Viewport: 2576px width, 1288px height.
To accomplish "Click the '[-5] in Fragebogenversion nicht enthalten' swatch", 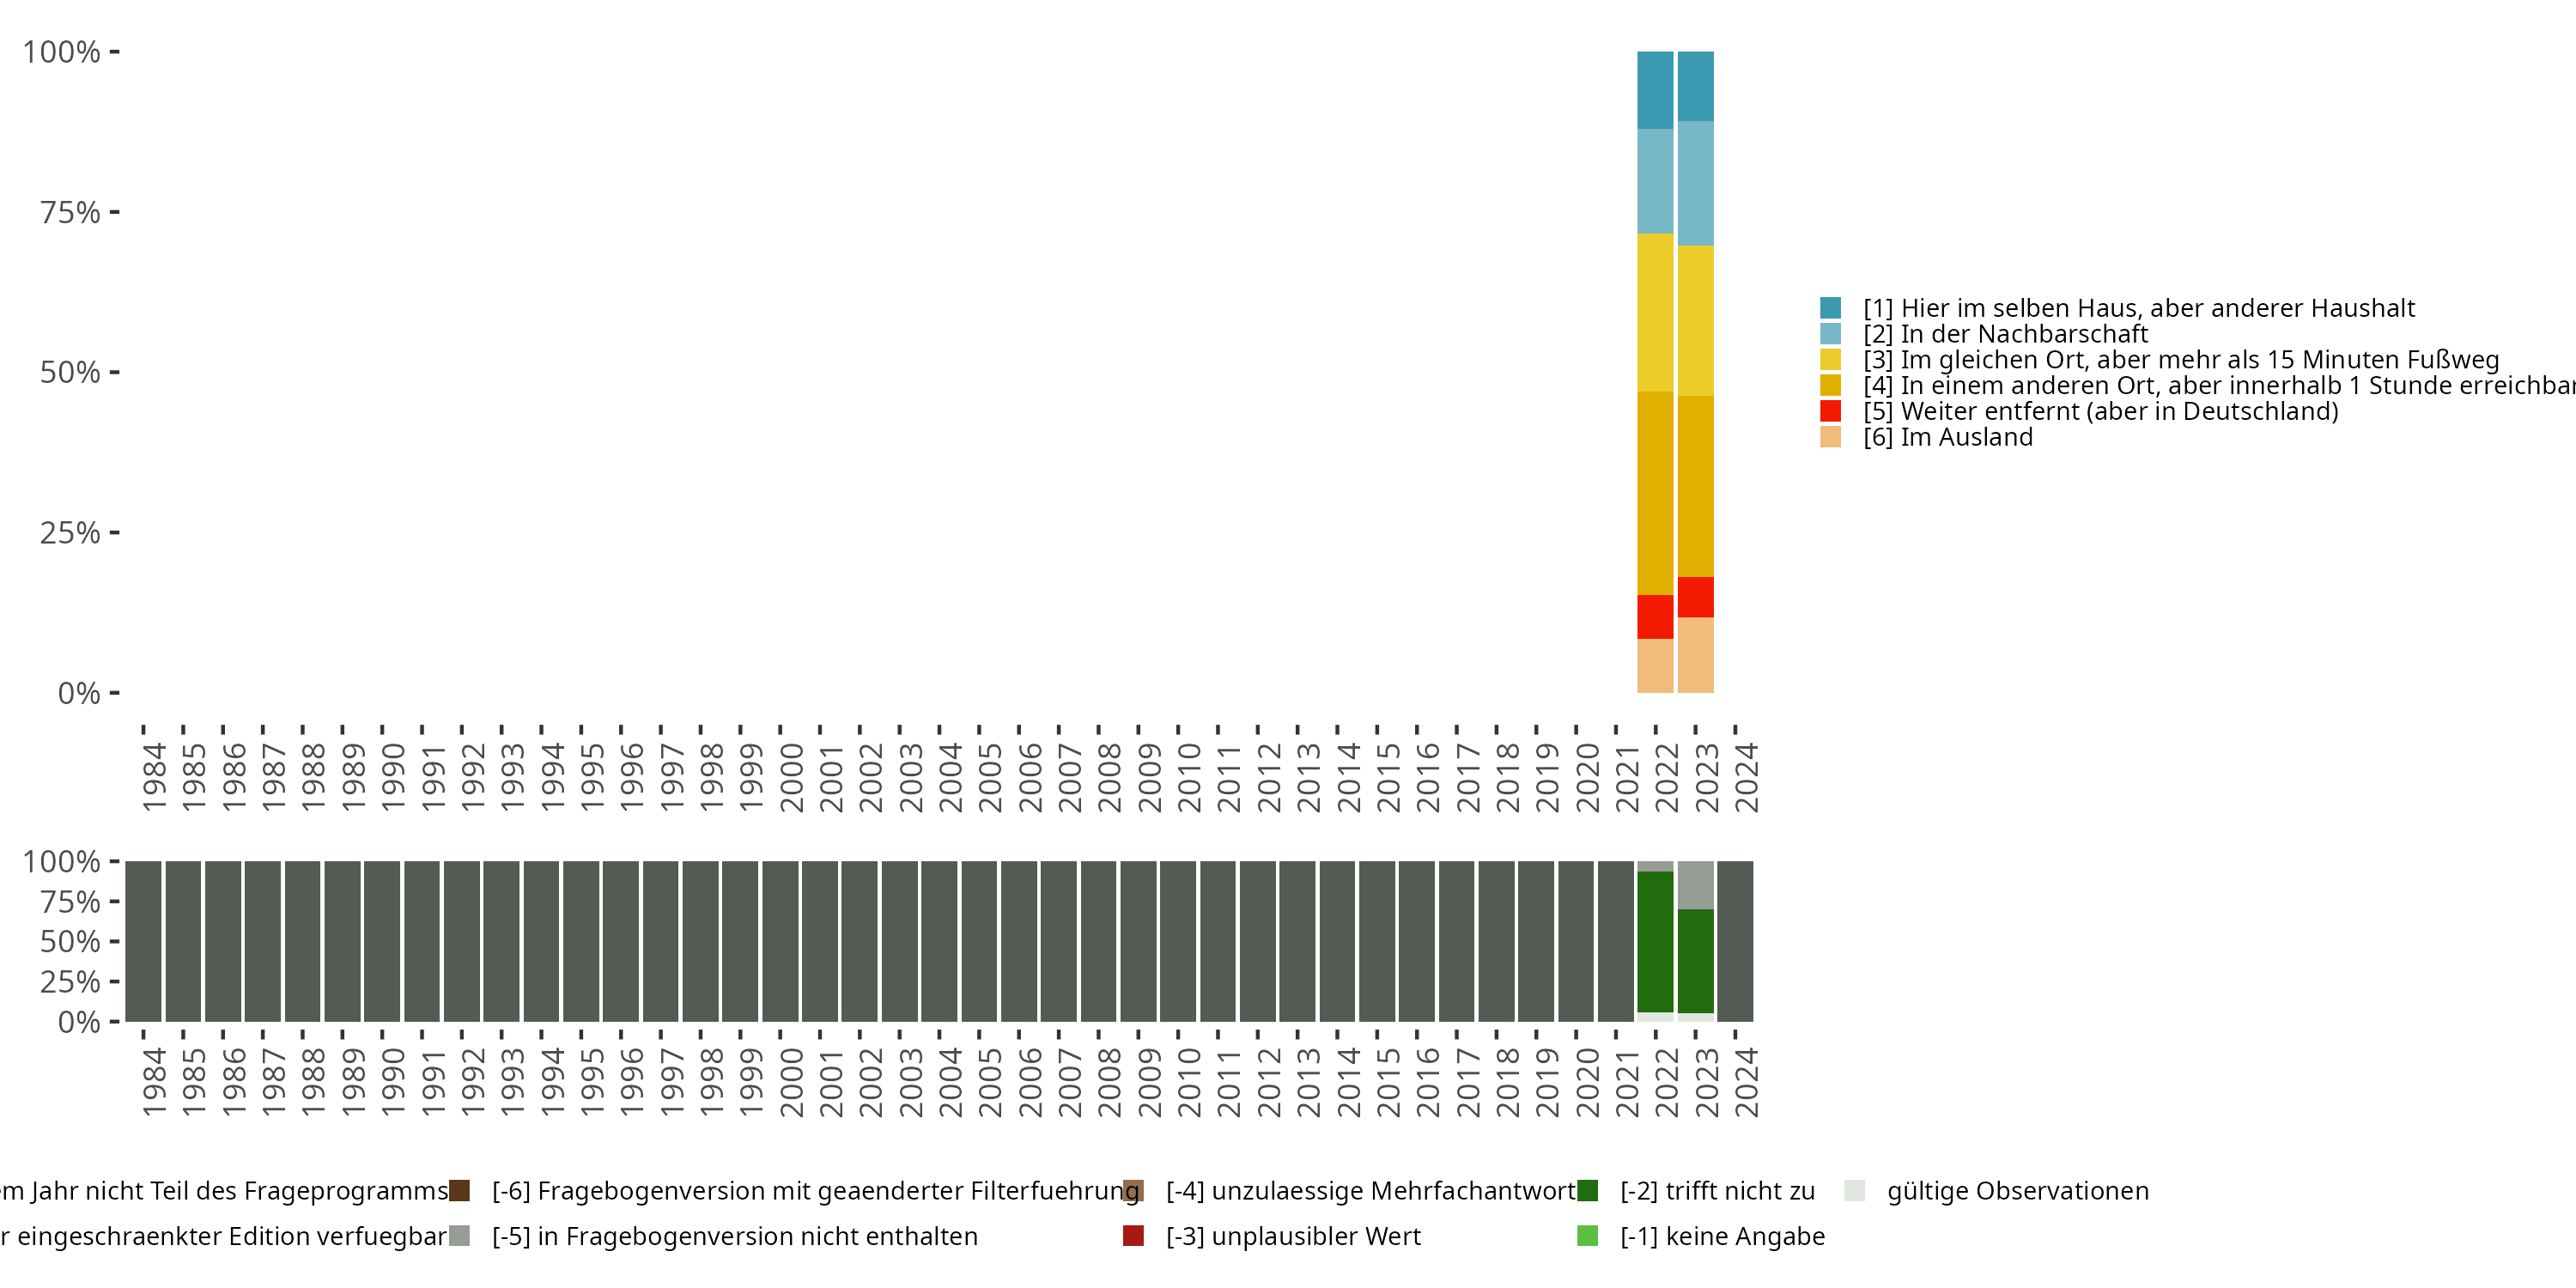I will (459, 1236).
